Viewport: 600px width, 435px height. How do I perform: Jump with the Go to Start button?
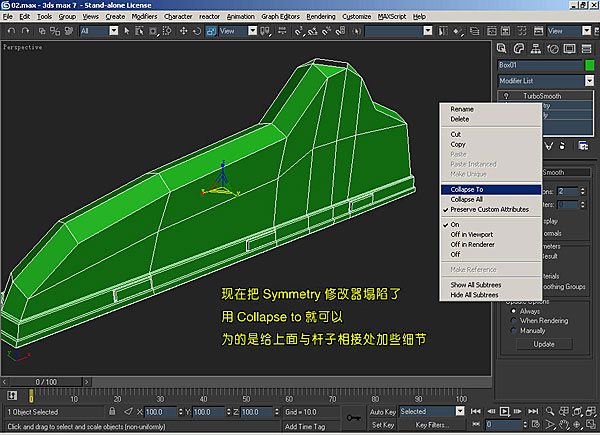coord(476,411)
